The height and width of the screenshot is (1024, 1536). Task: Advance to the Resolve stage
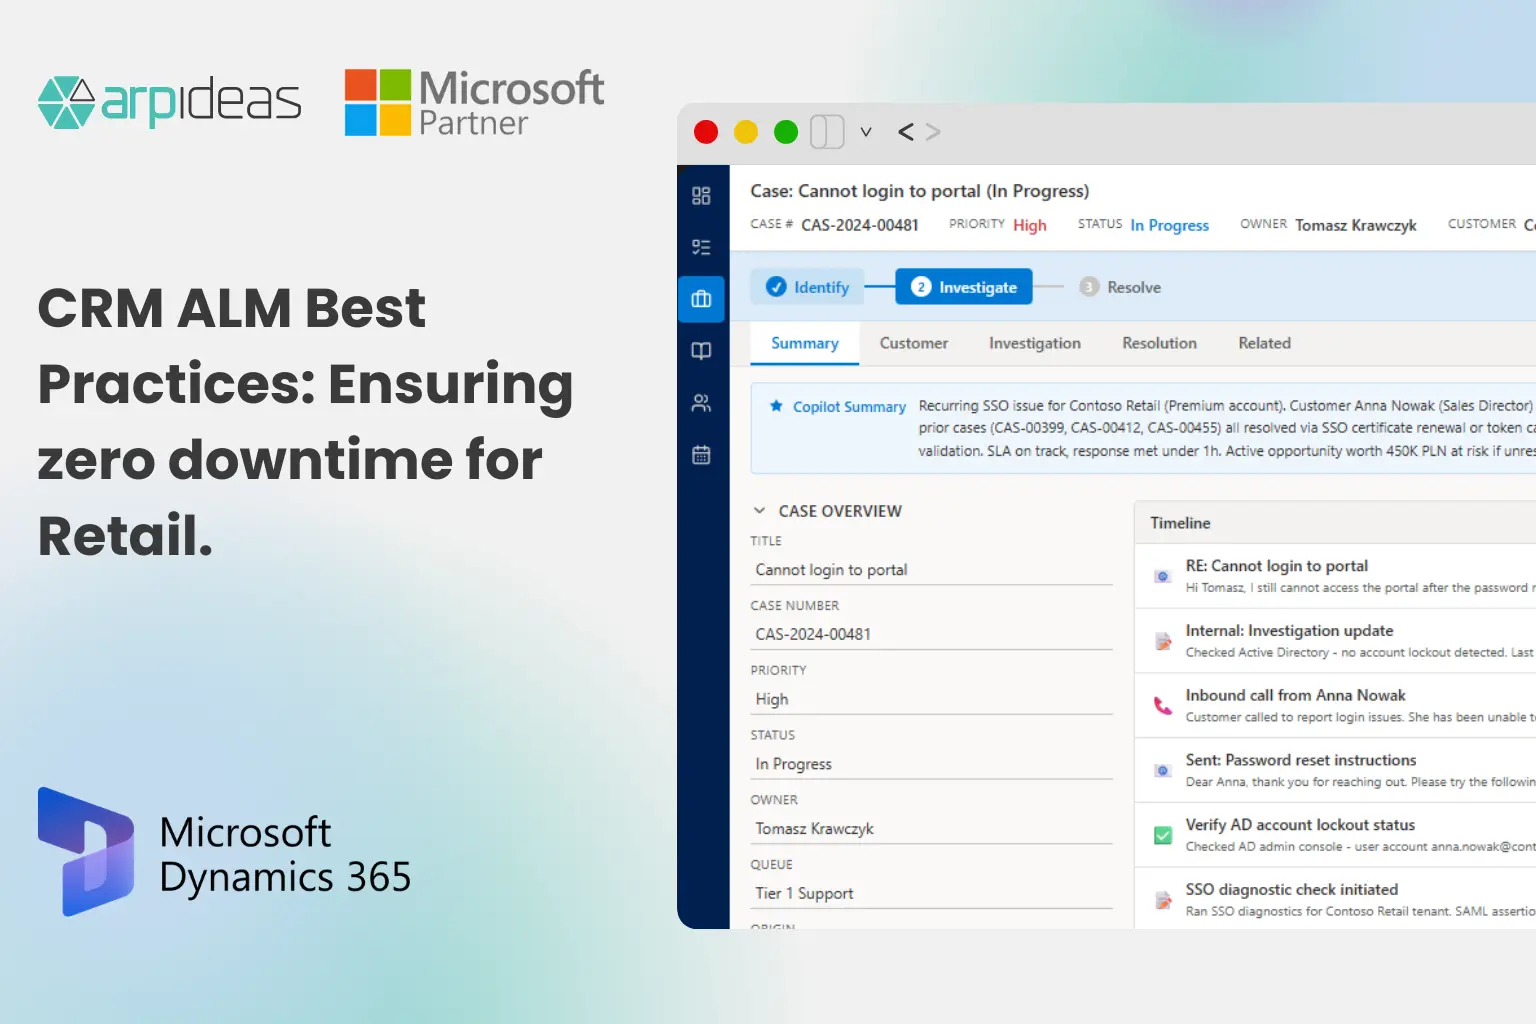(x=1120, y=286)
